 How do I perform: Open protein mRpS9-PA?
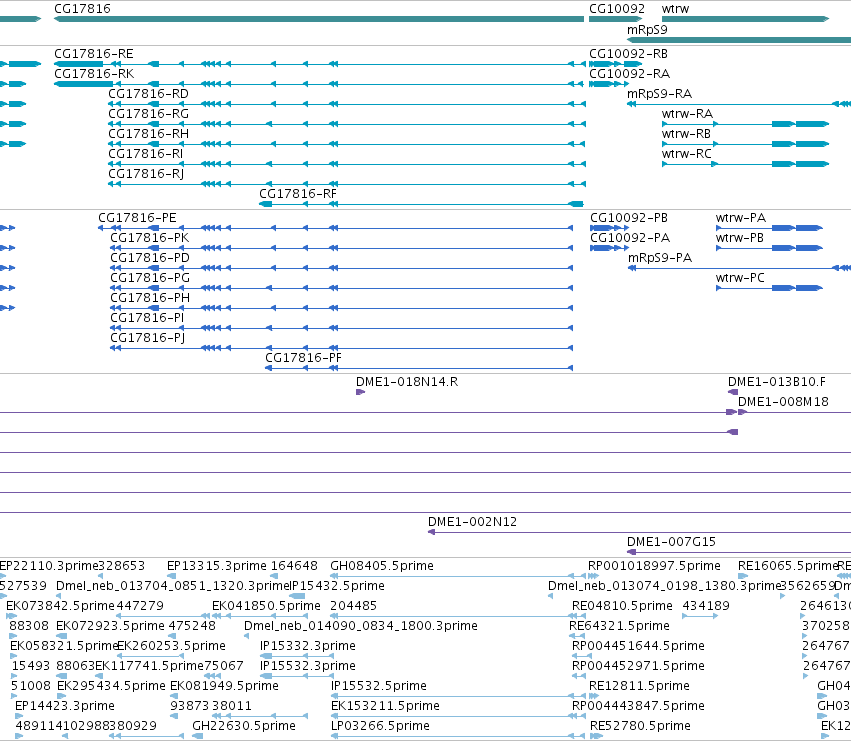coord(660,258)
